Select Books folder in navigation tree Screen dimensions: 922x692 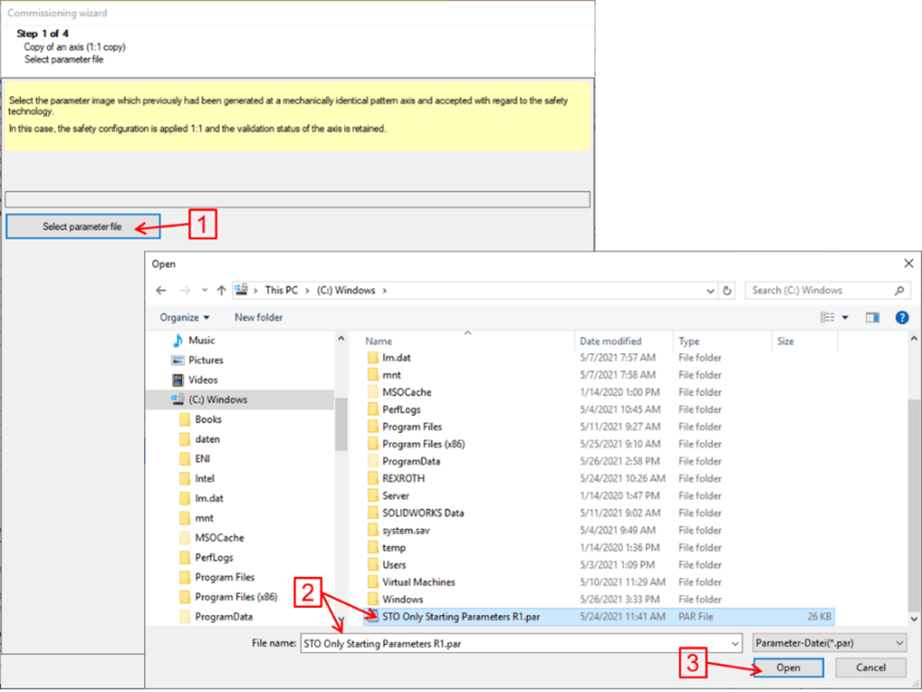(201, 419)
